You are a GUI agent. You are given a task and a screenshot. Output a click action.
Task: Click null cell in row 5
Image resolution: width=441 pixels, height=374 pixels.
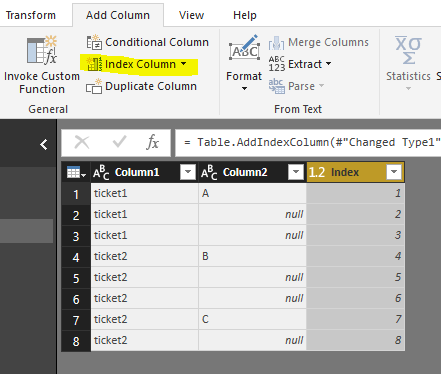pos(252,277)
